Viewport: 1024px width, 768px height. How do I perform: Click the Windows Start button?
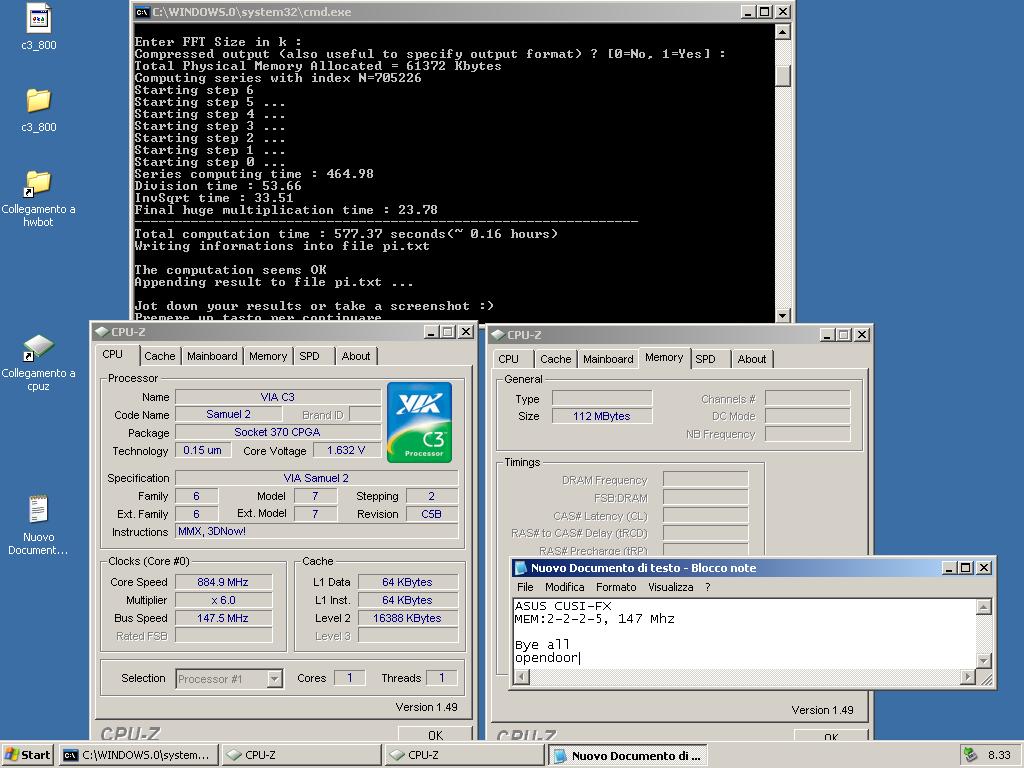point(27,755)
